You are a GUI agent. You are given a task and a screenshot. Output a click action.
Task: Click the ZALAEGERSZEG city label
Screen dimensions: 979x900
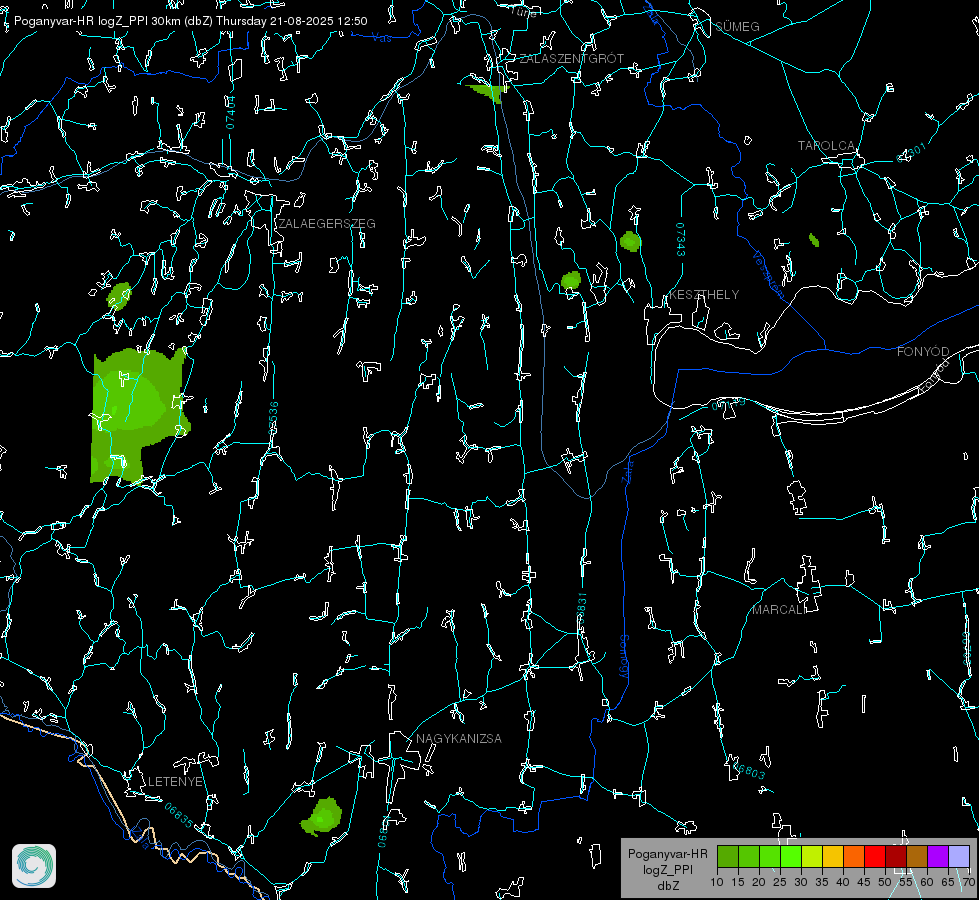[327, 223]
